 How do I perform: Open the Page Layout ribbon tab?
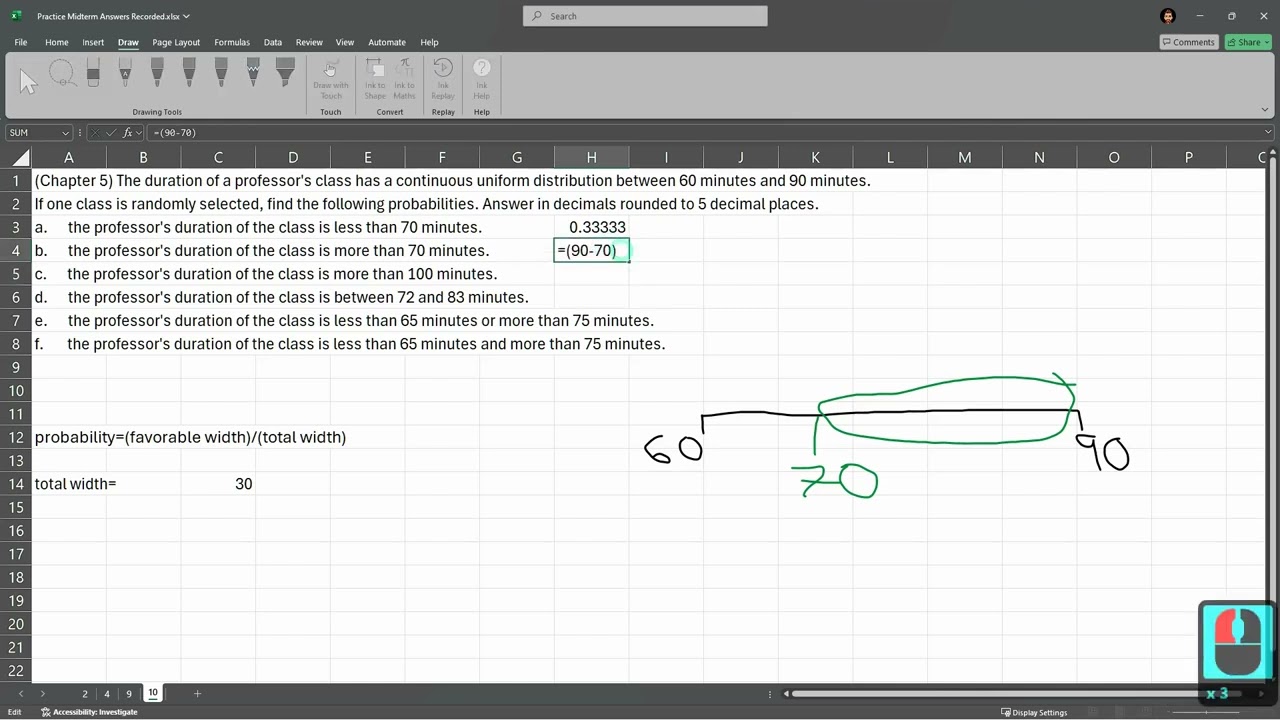[176, 42]
